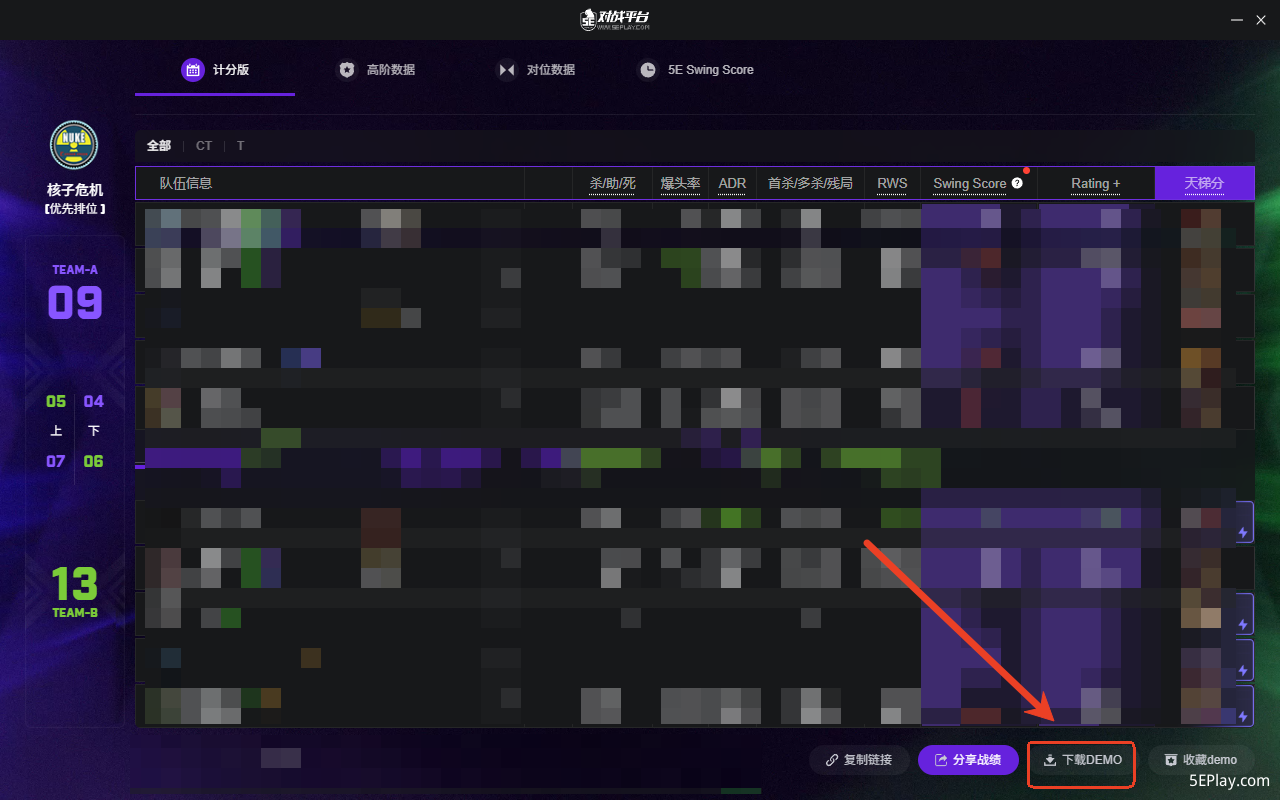The image size is (1280, 800).
Task: Open the 对位数据 matchup tab
Action: click(x=536, y=70)
